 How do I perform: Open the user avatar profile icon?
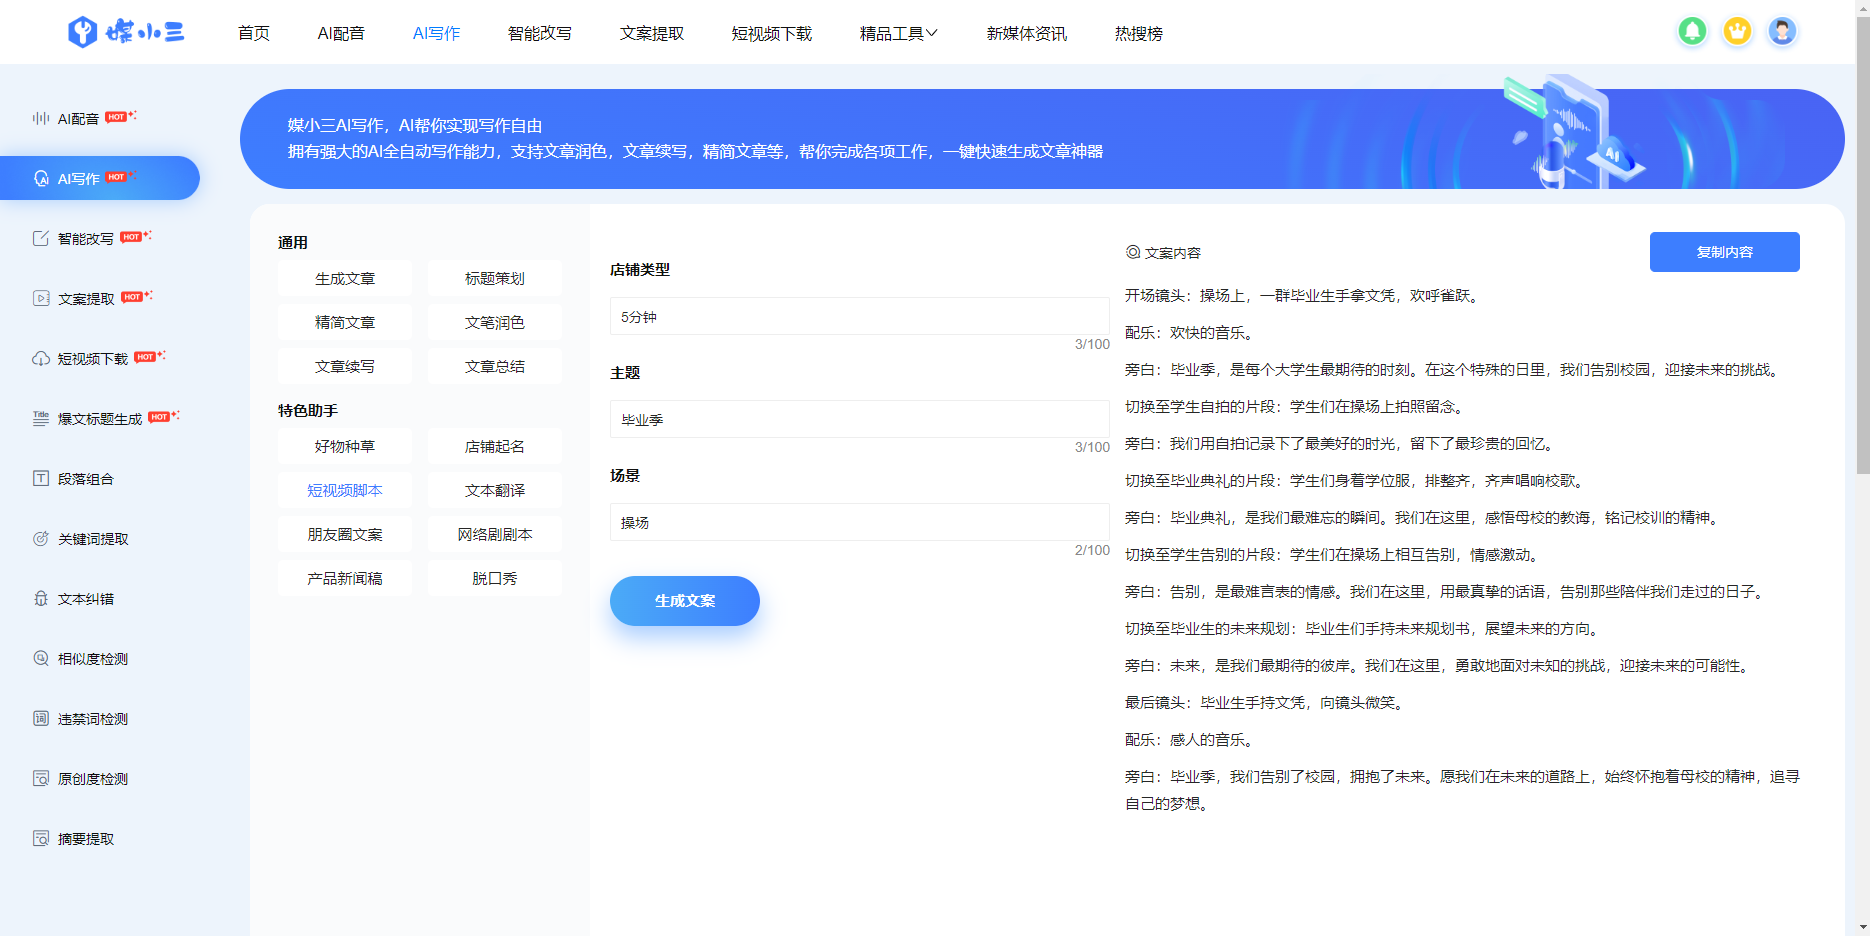[1782, 32]
